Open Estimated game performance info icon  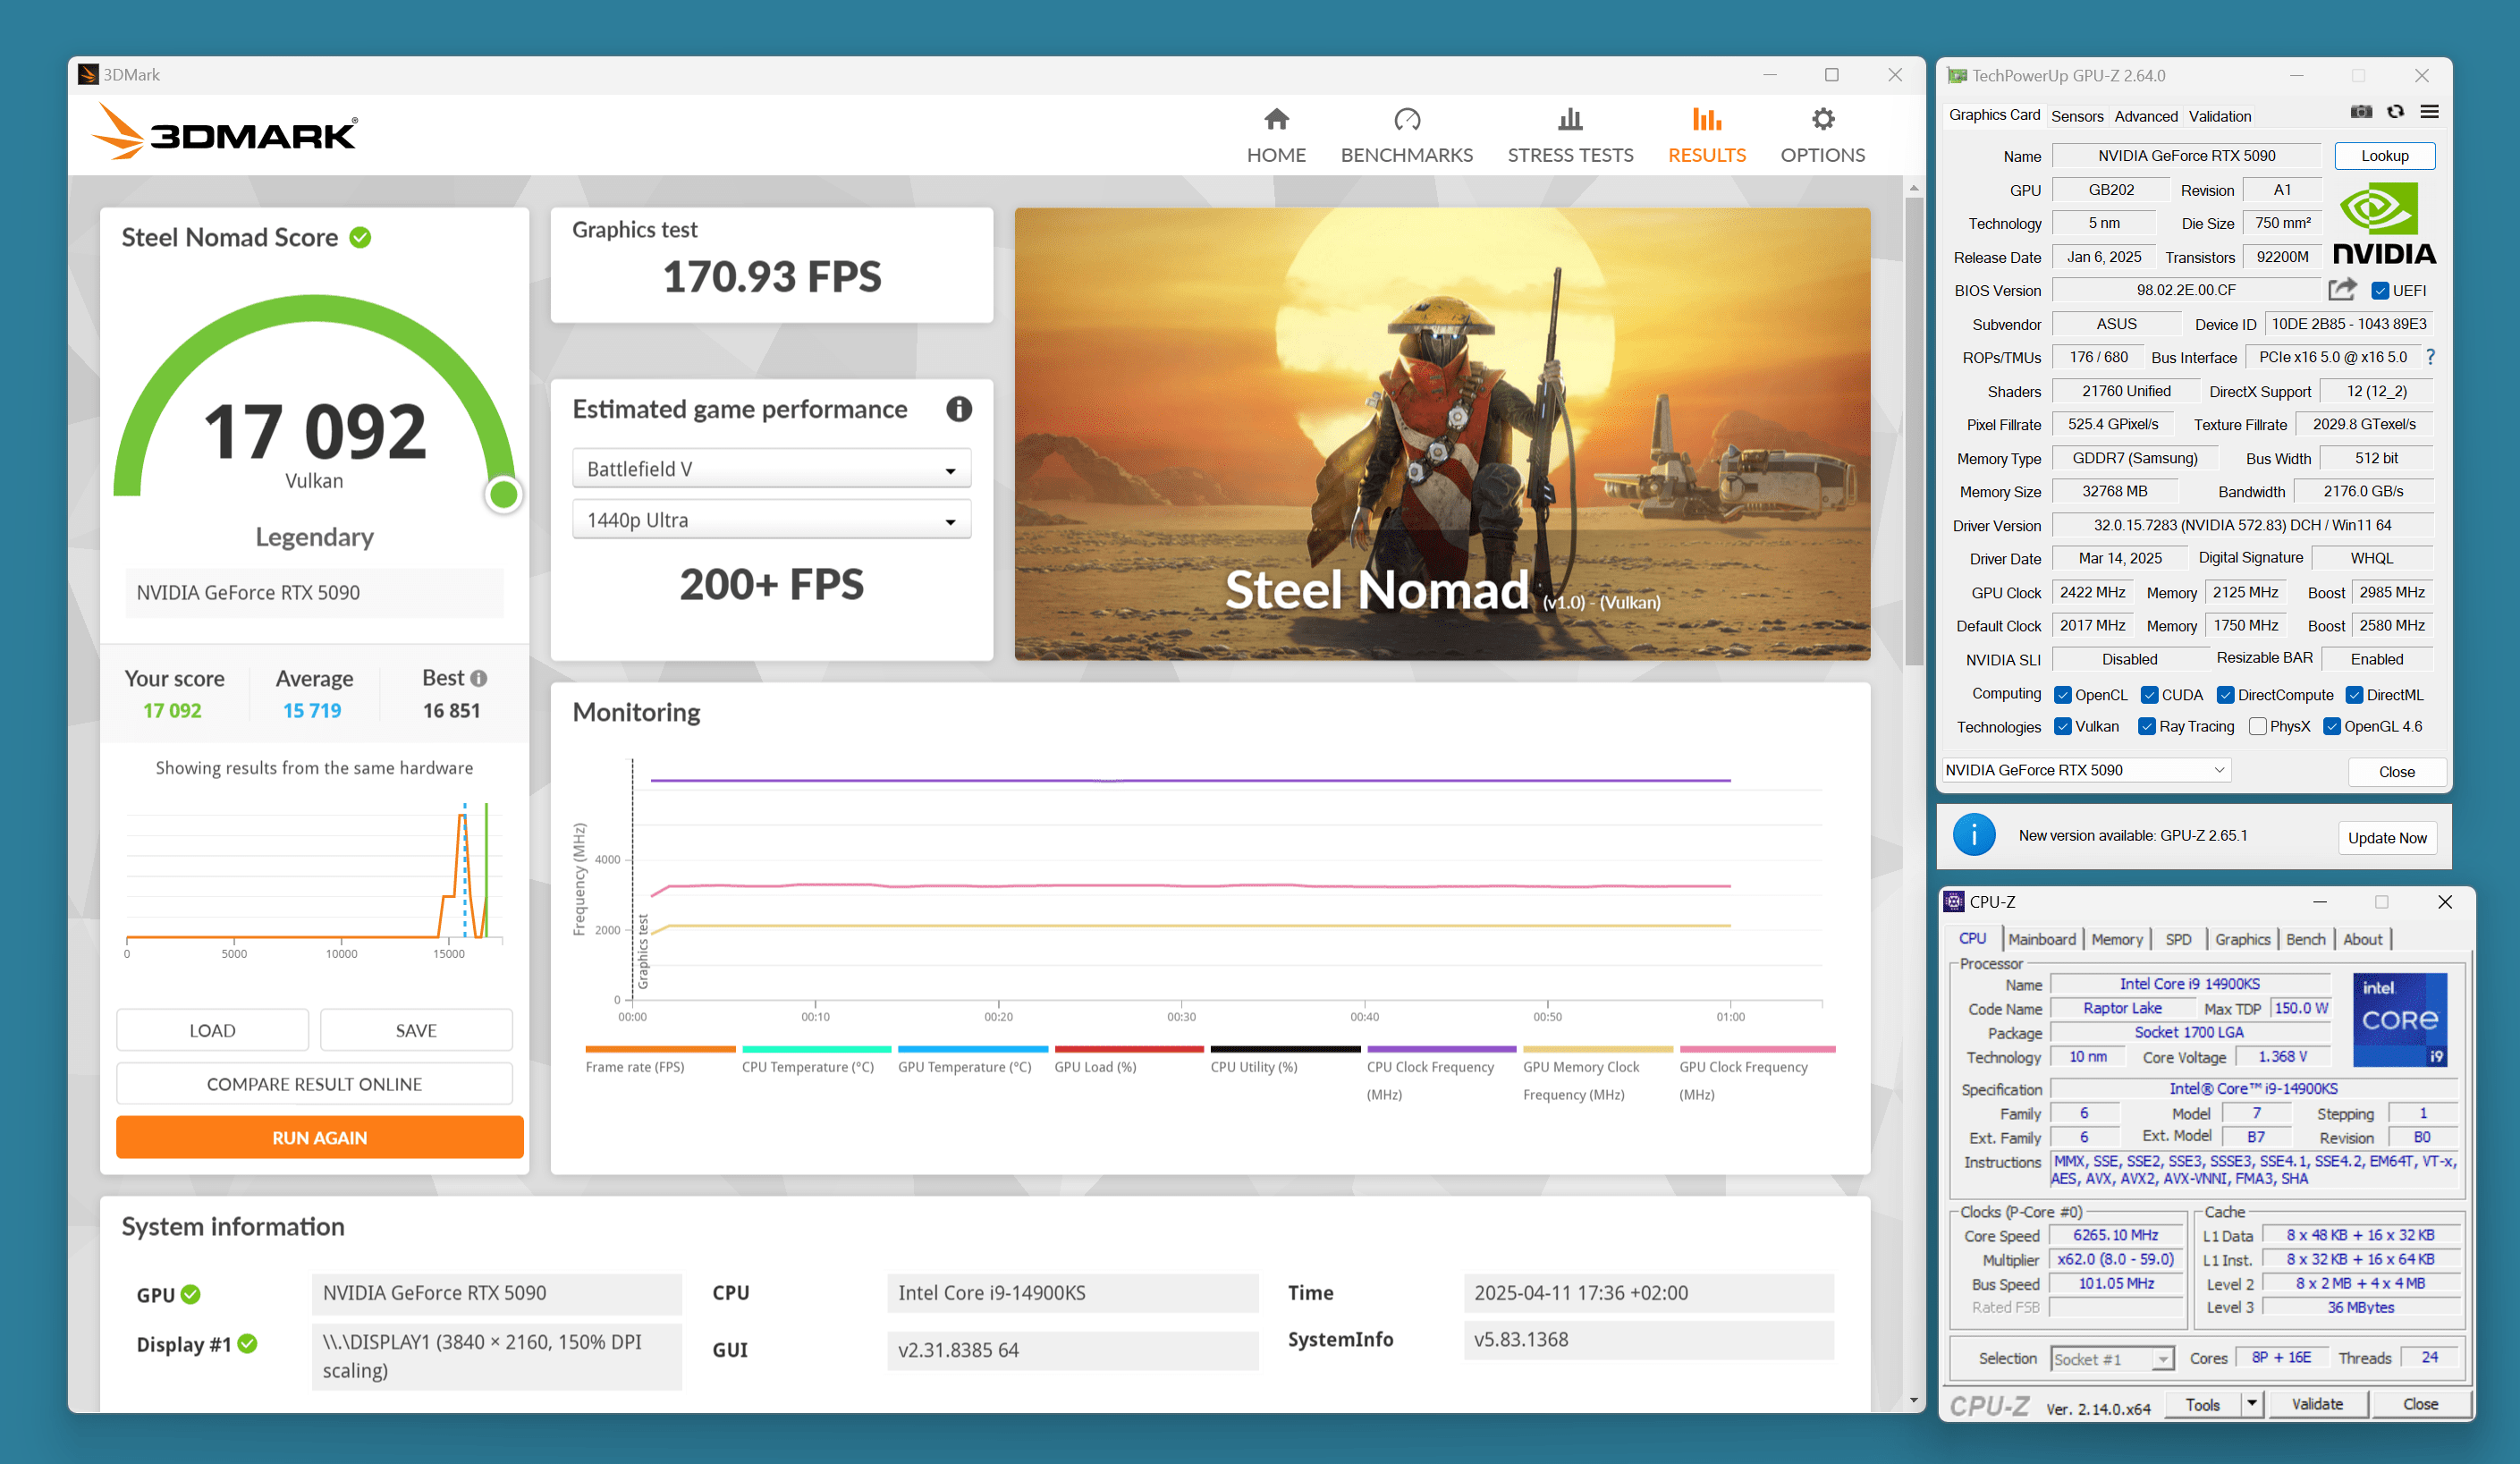[958, 409]
